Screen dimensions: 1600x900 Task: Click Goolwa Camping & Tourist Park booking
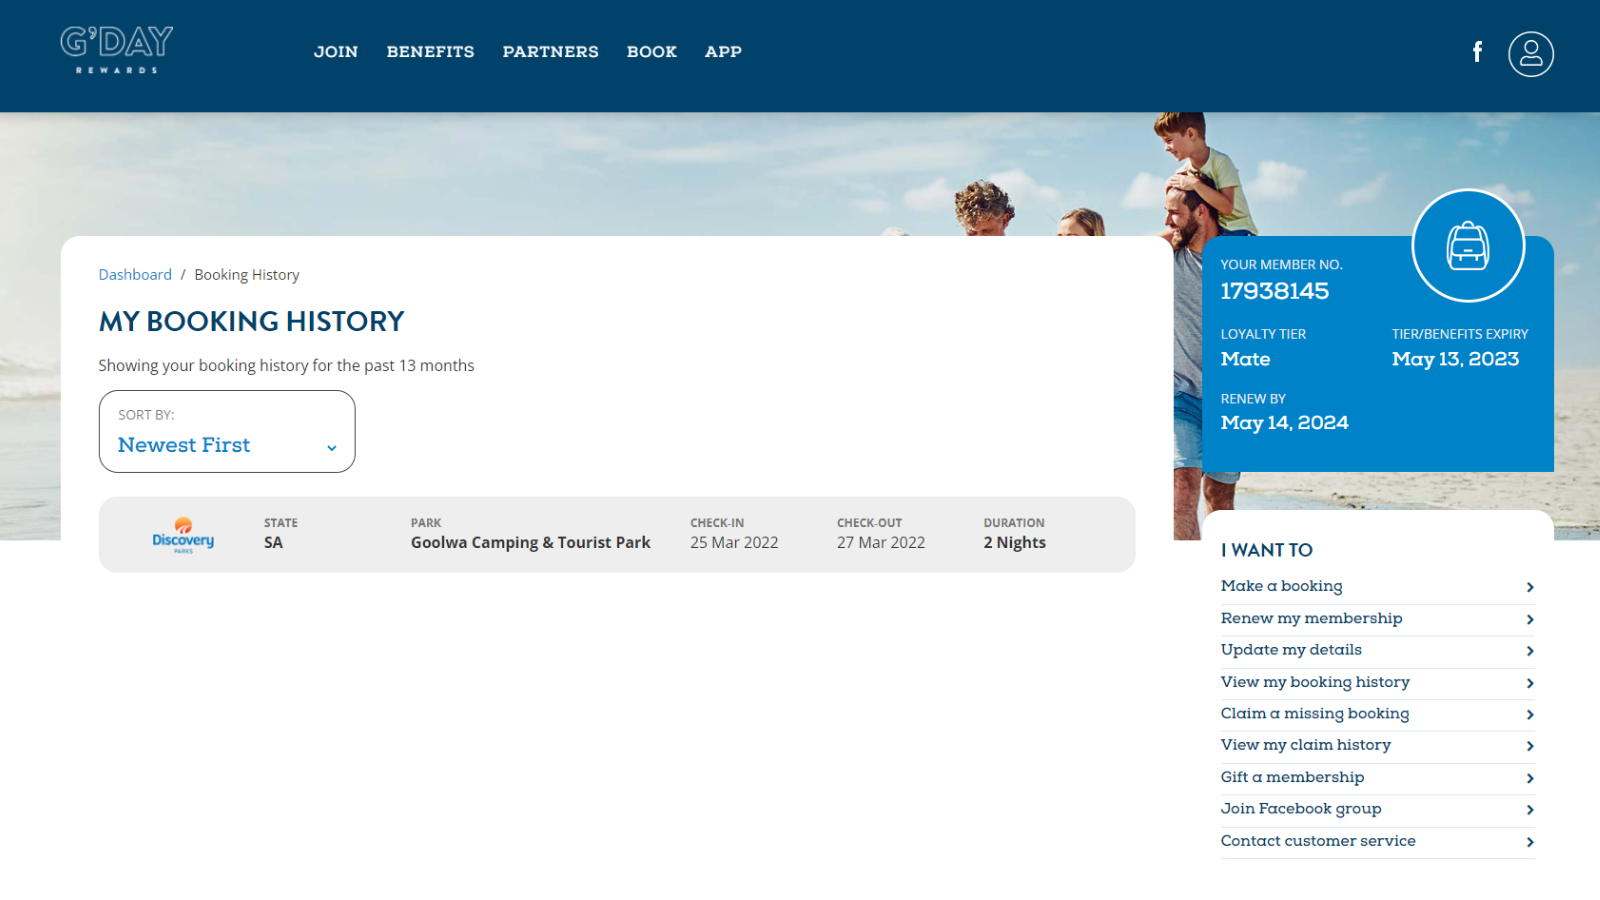tap(530, 543)
